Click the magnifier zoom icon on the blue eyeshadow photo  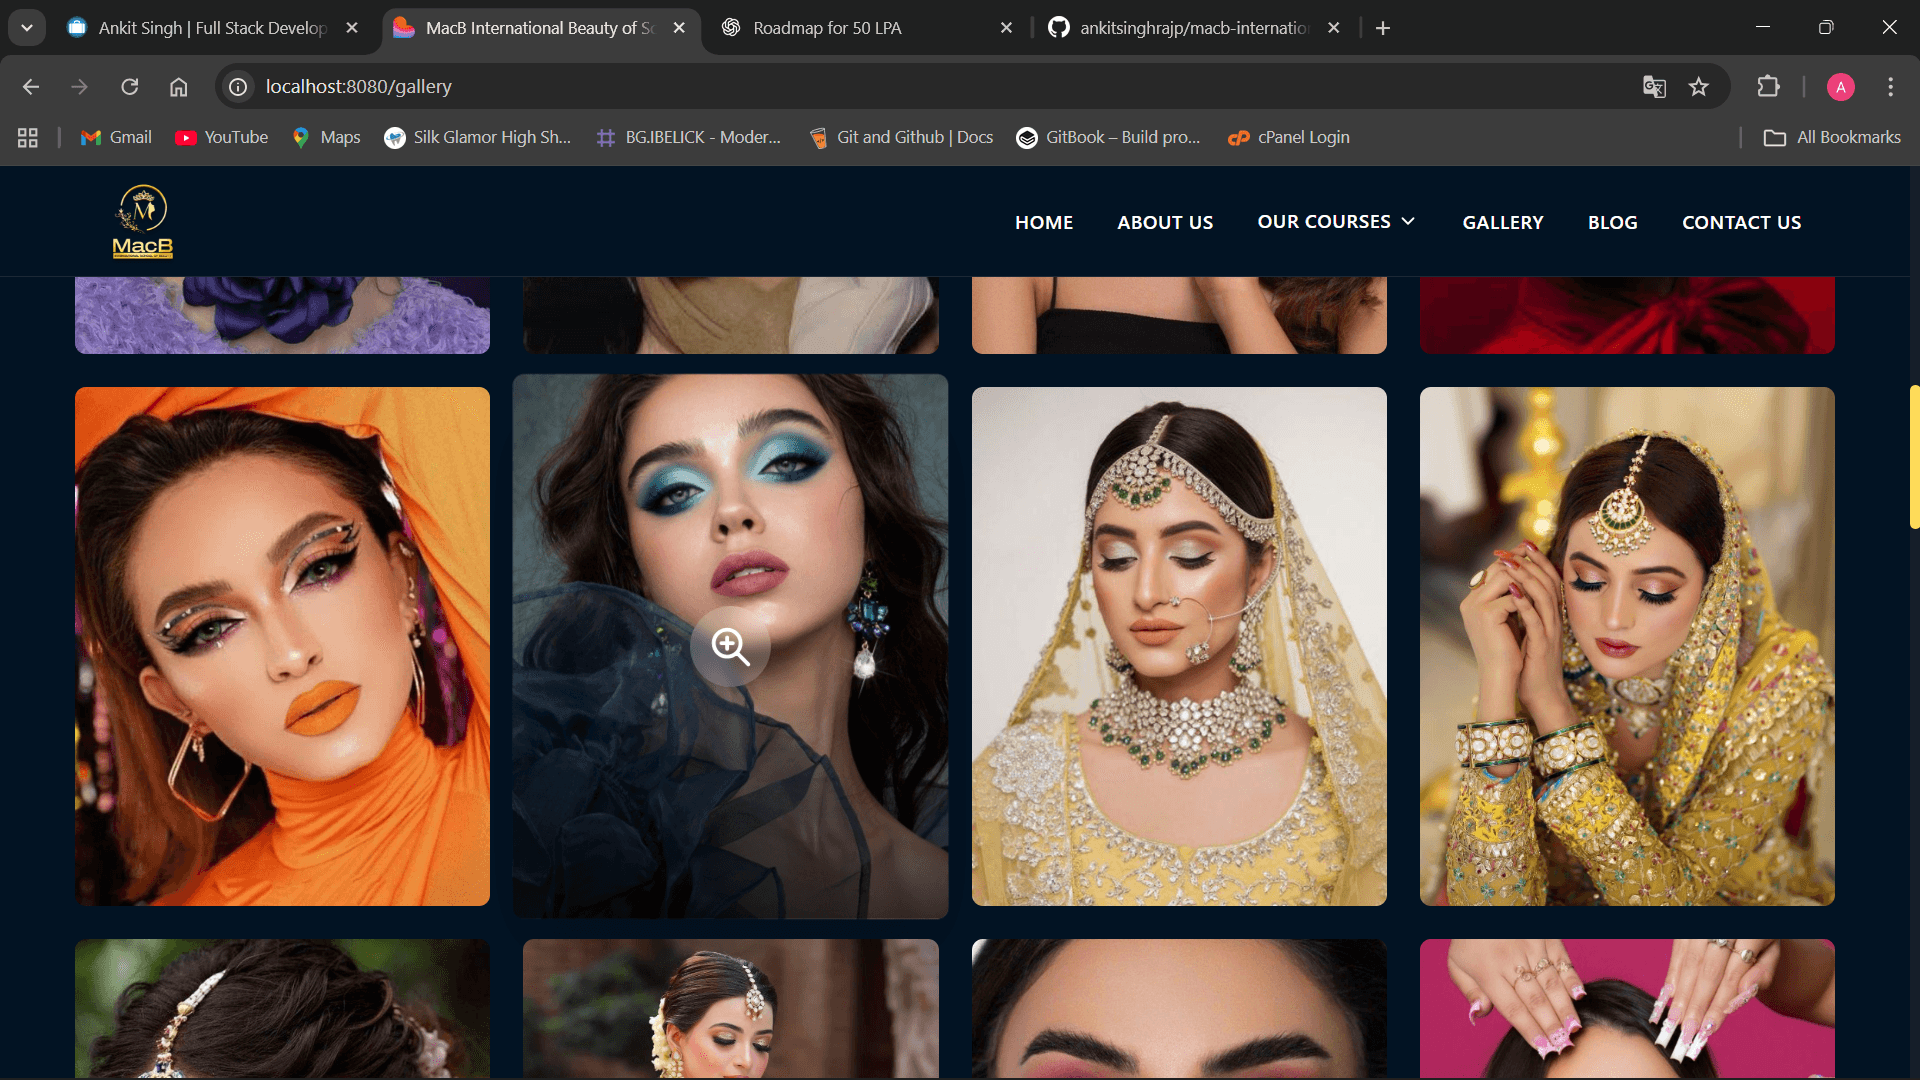[730, 646]
